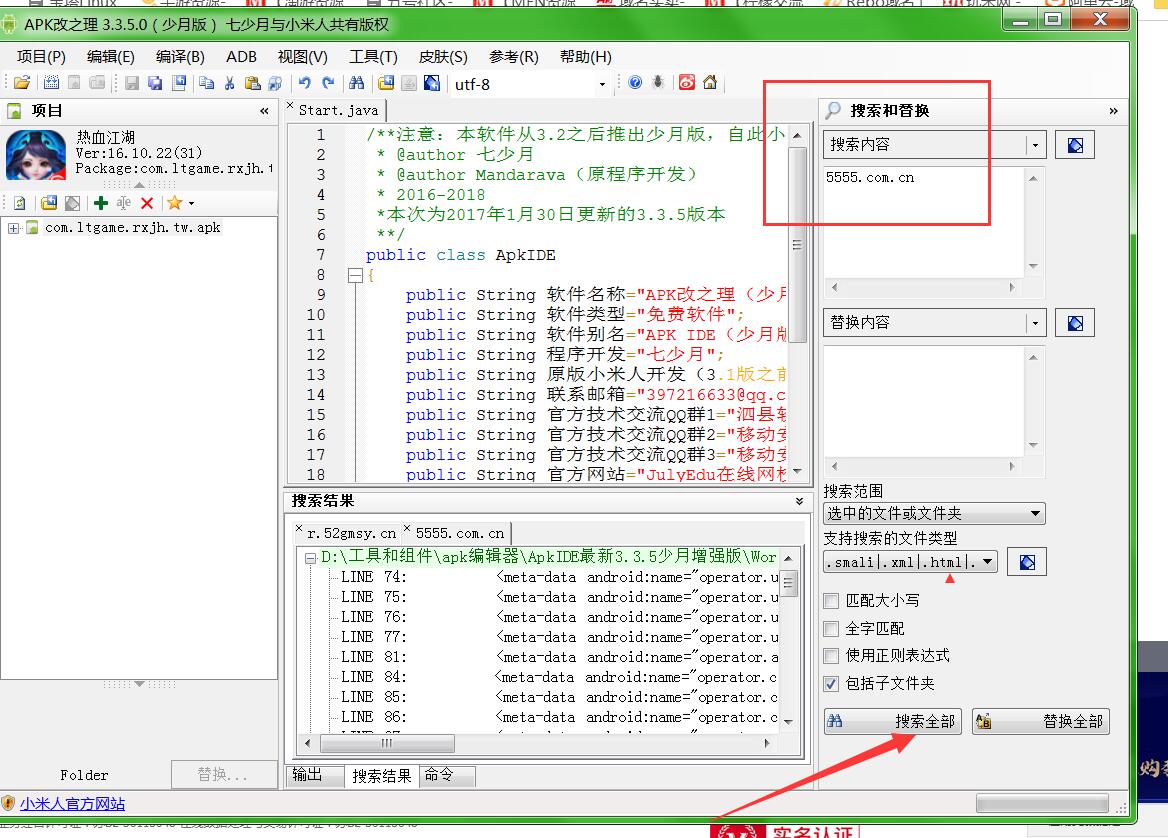The height and width of the screenshot is (838, 1168).
Task: Open the 小米人官方网站 link
Action: 72,804
